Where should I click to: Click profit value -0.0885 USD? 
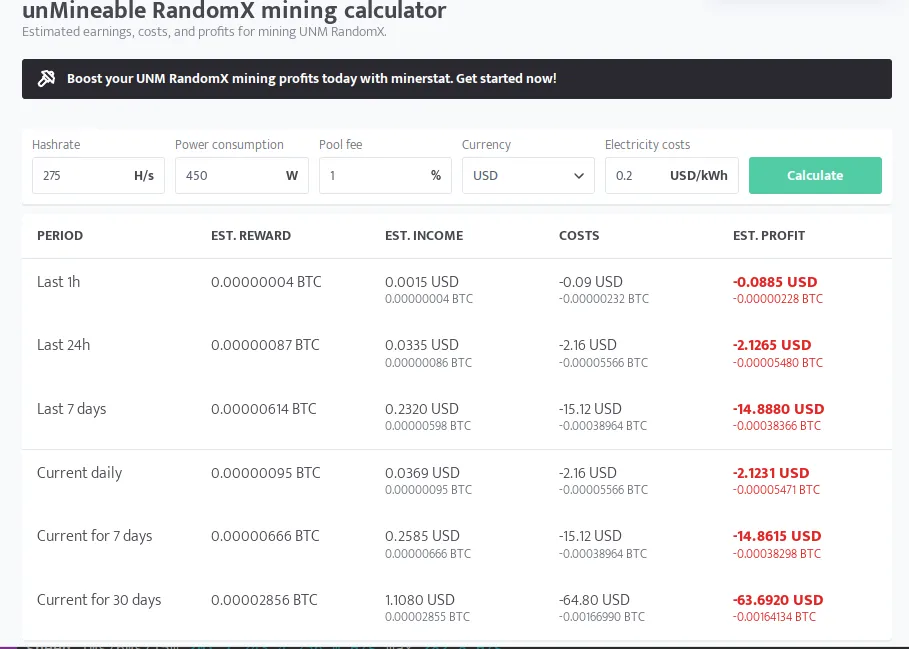point(775,282)
